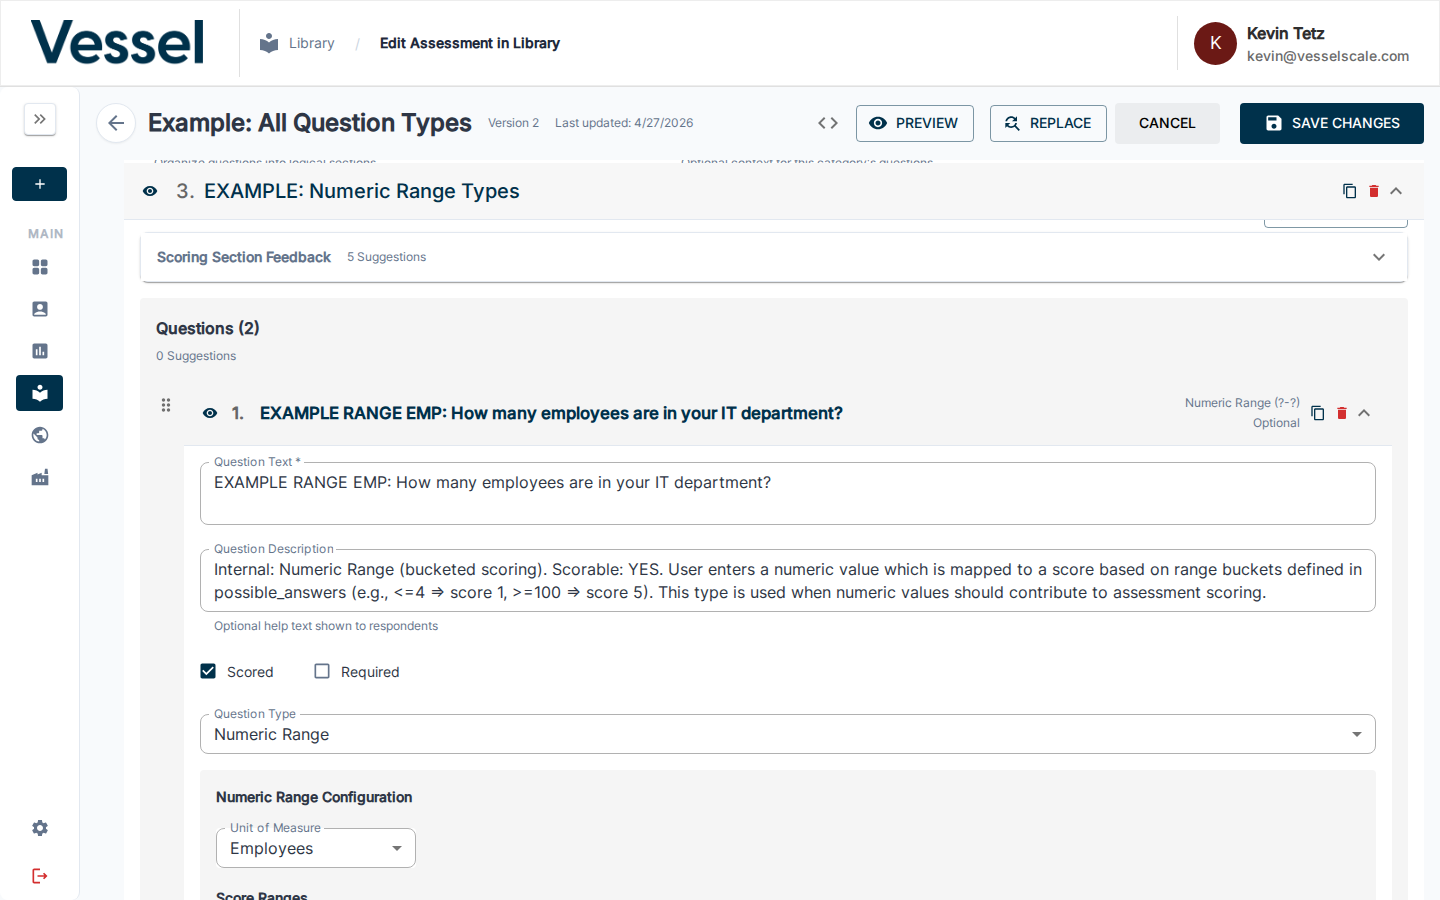
Task: Go back using the left arrow button
Action: coord(116,123)
